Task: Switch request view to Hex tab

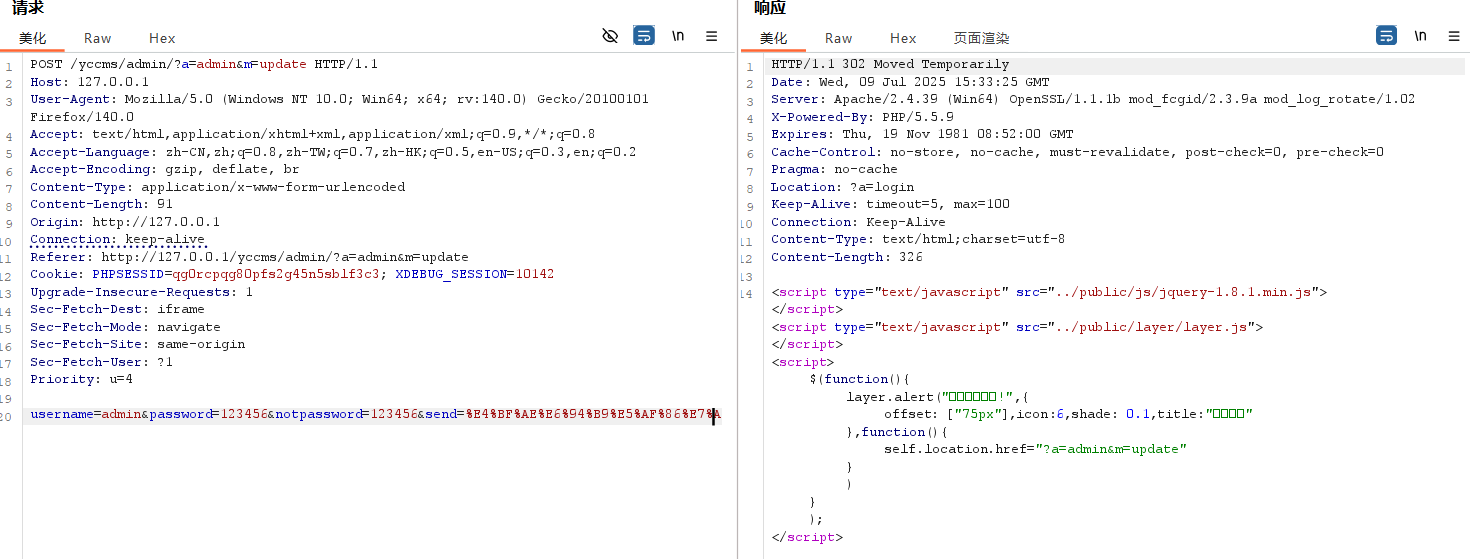Action: coord(162,38)
